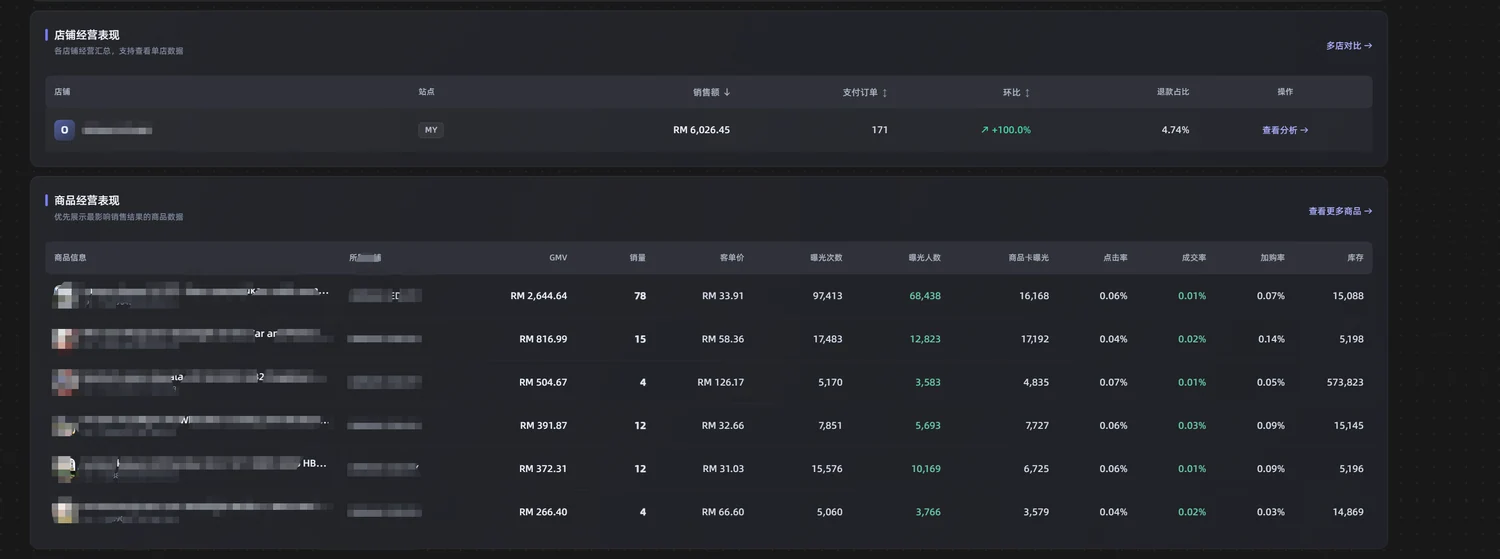Click the +100.0% growth indicator
Viewport: 1500px width, 559px height.
point(1006,130)
